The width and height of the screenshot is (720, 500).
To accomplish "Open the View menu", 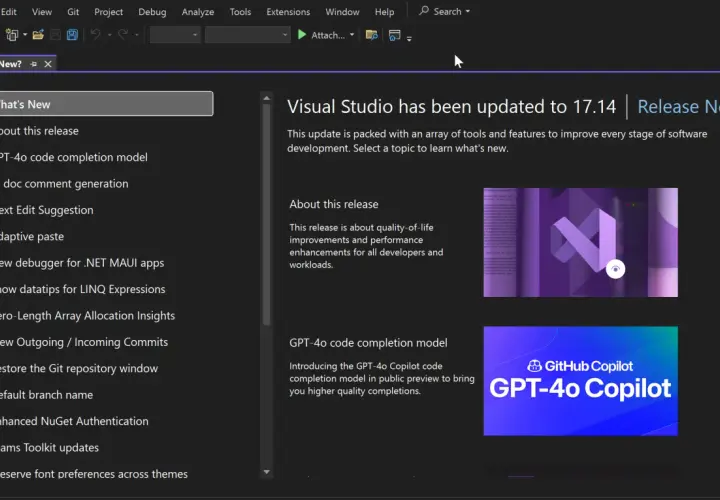I will click(x=42, y=12).
